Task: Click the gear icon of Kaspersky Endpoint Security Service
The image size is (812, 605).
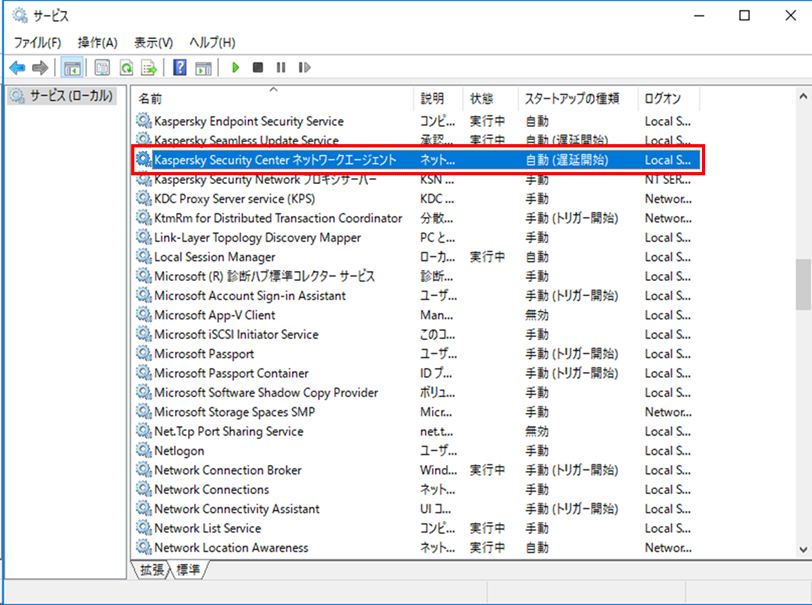Action: tap(143, 121)
